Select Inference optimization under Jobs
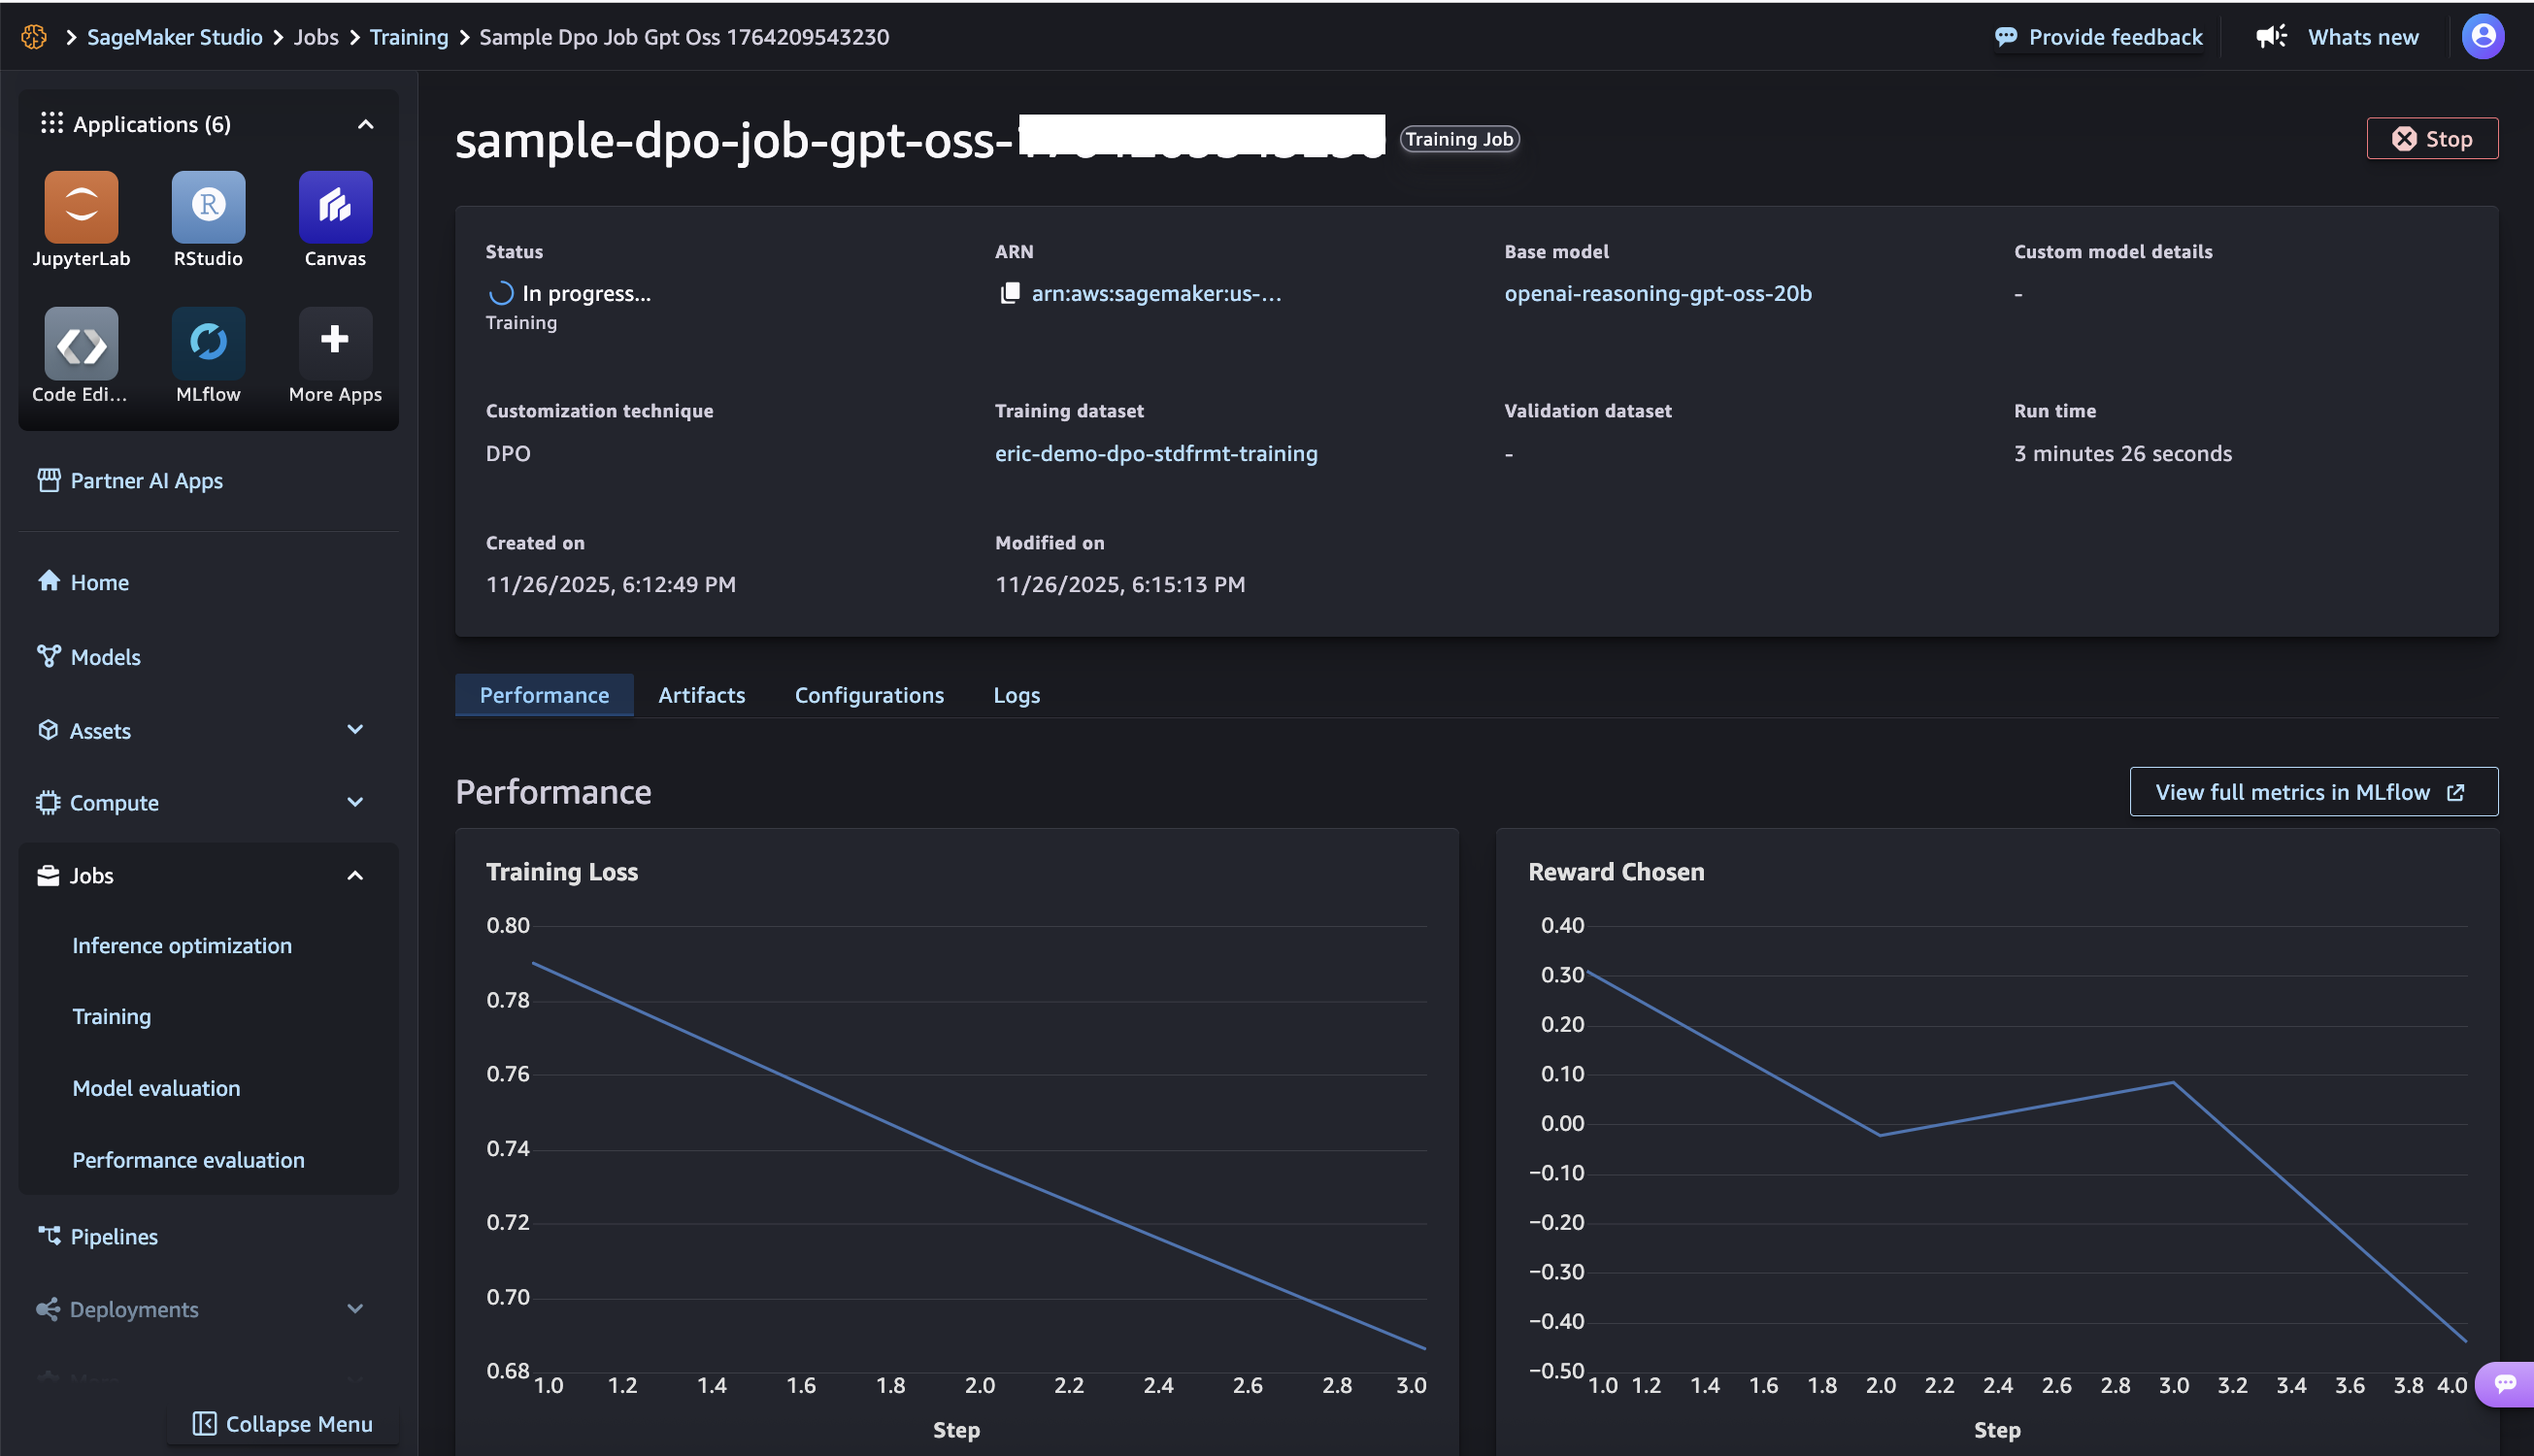2534x1456 pixels. pyautogui.click(x=182, y=945)
